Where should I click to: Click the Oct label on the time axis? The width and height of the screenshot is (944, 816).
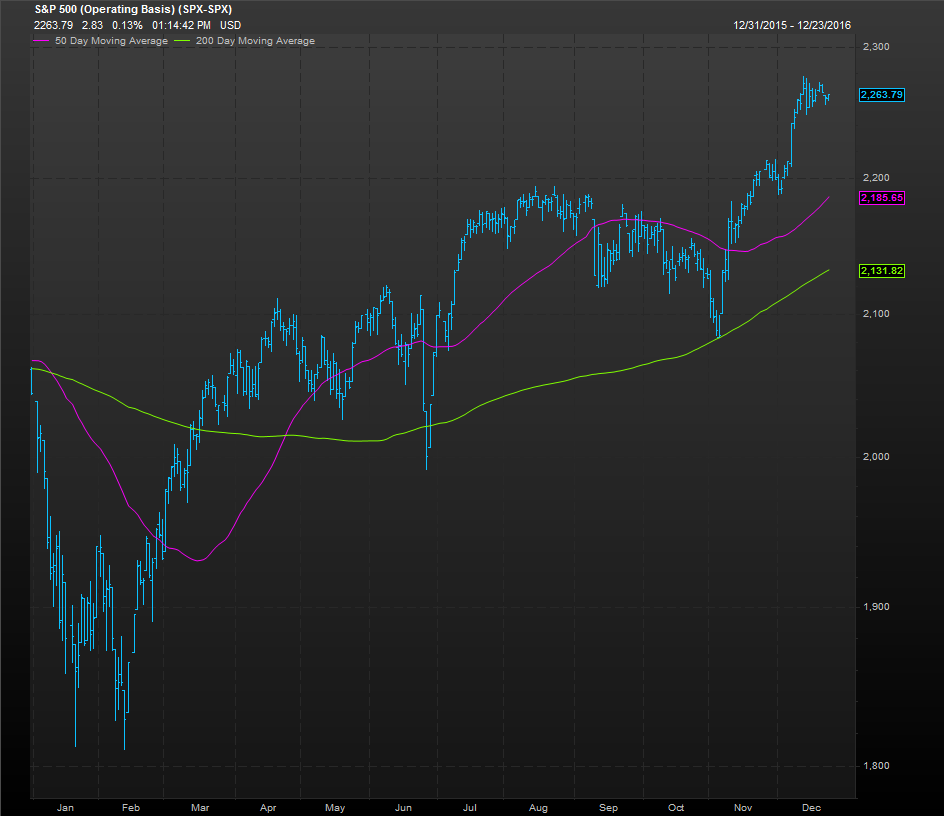point(675,808)
